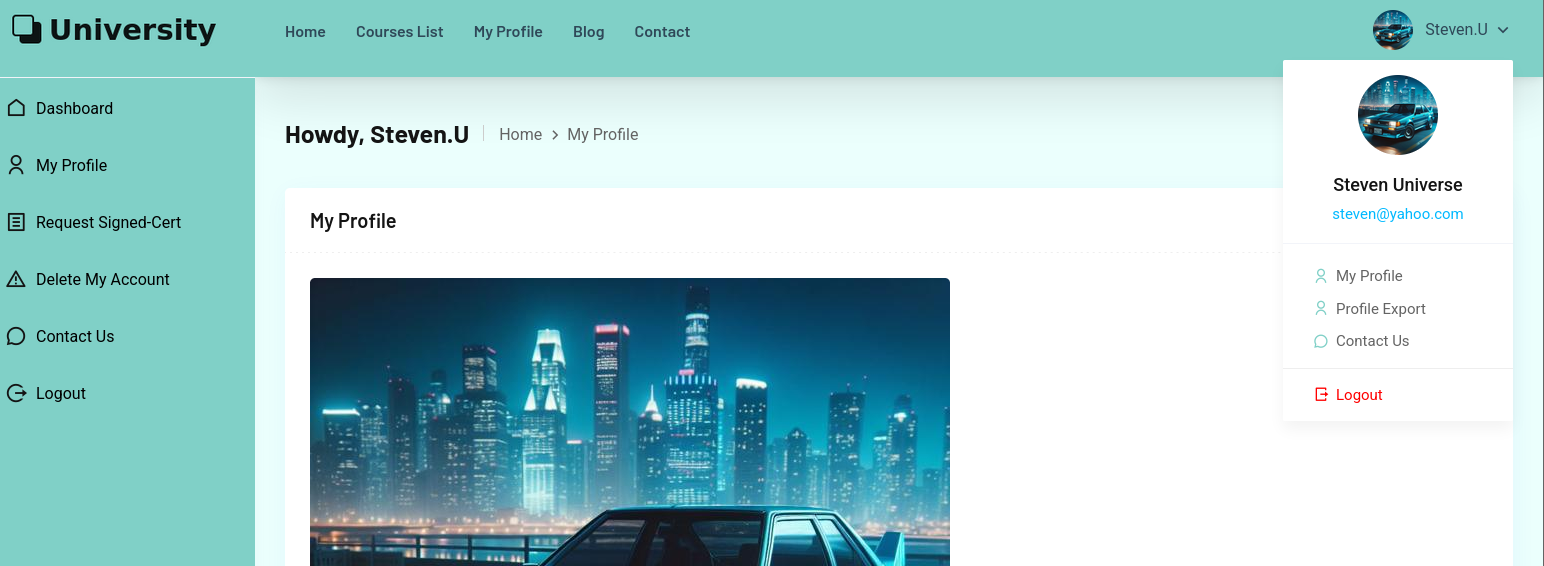The height and width of the screenshot is (566, 1544).
Task: Collapse the Steven.U account dropdown chevron
Action: [x=1503, y=30]
